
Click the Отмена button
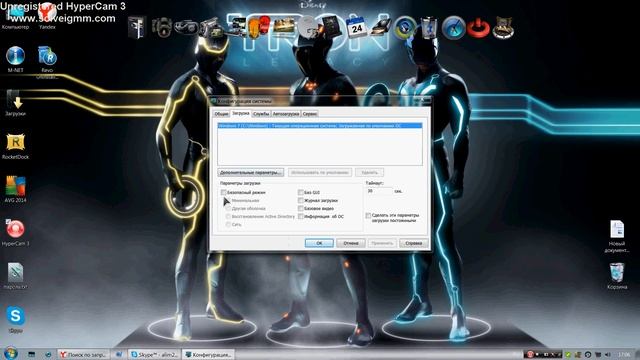point(351,243)
